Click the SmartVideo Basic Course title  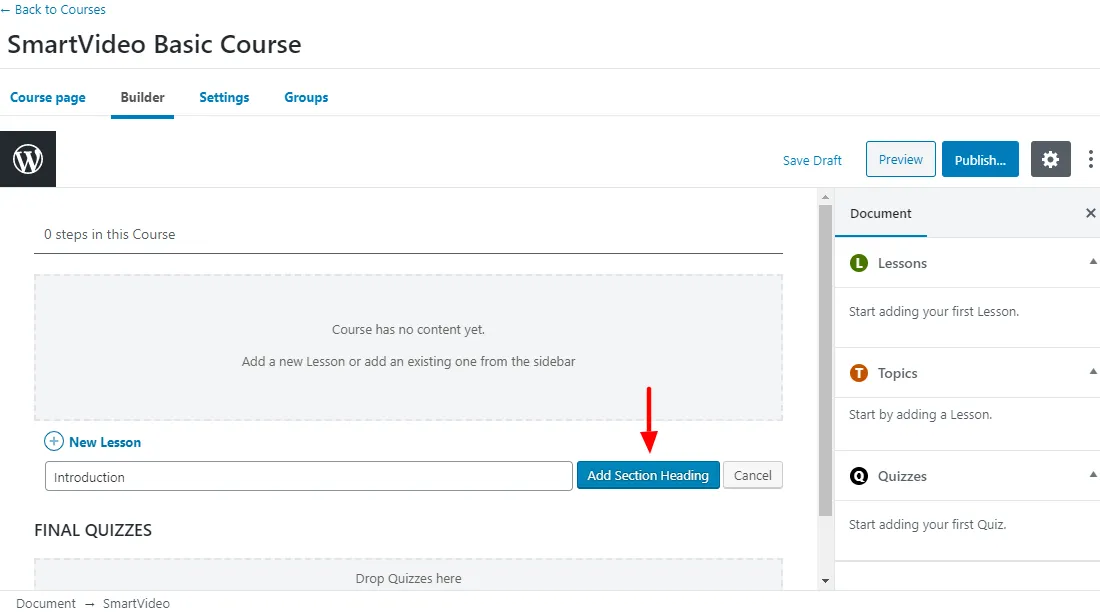(154, 44)
